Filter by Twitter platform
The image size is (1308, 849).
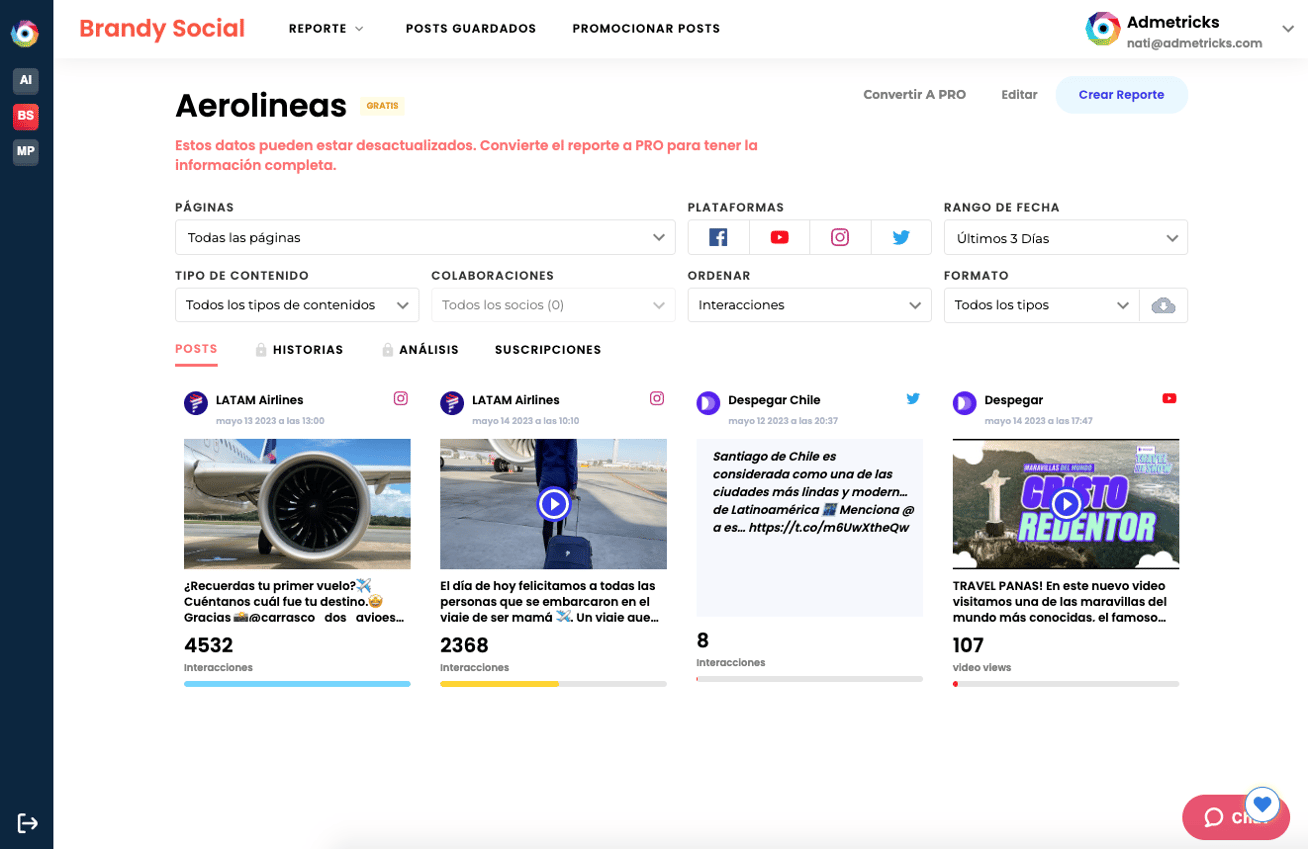(x=901, y=237)
